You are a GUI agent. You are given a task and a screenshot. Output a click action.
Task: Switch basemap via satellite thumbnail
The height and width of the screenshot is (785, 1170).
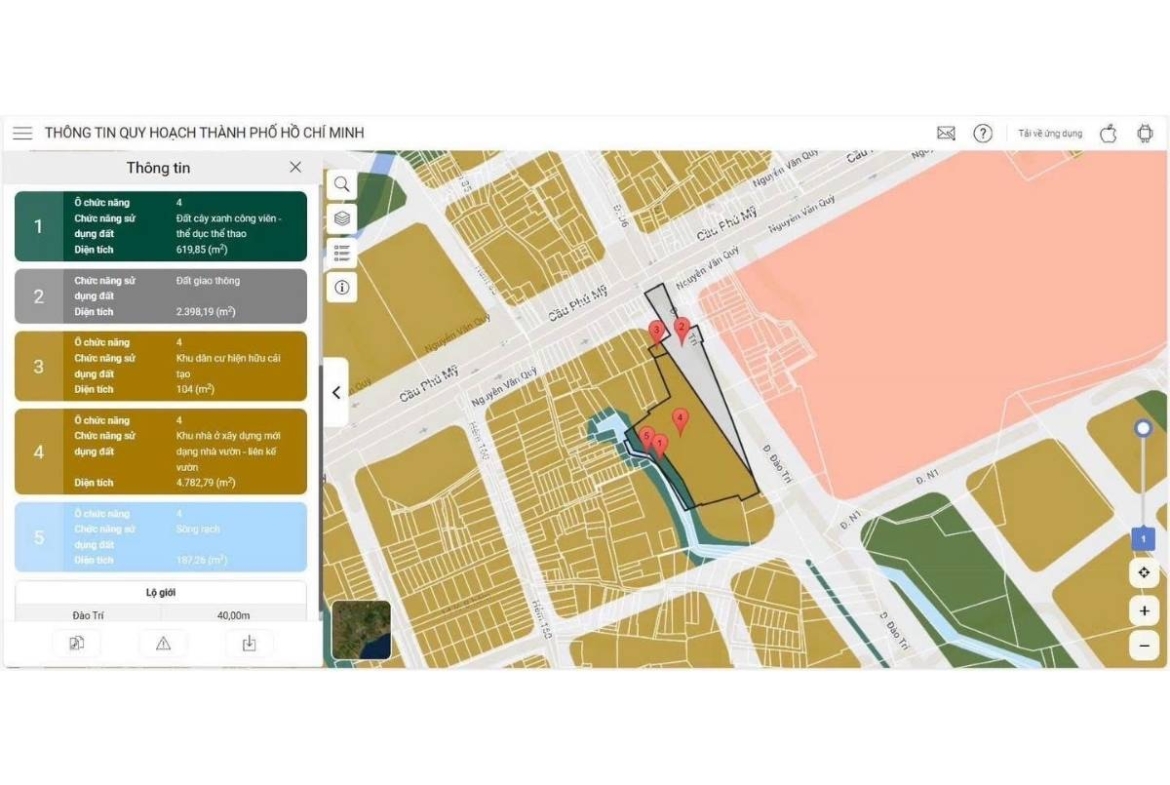[x=362, y=631]
